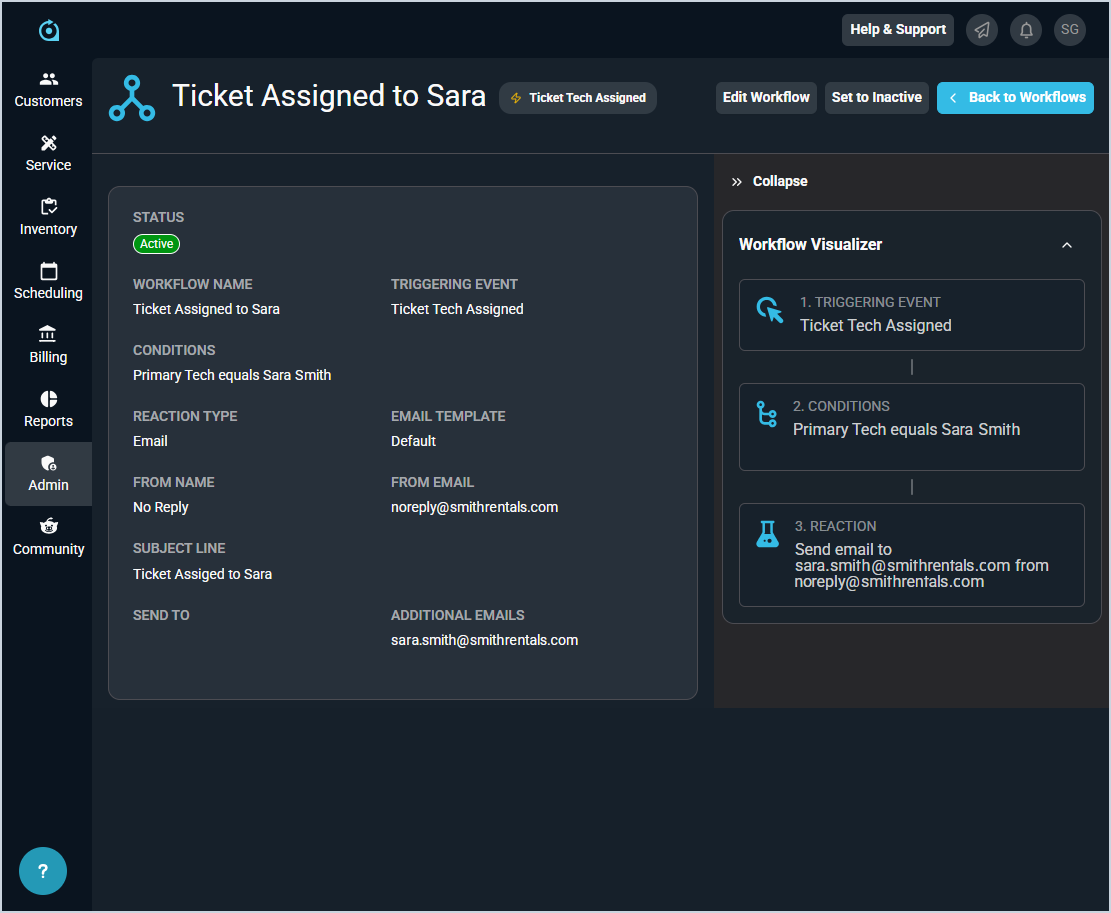Click the workflow nodes icon beside title
This screenshot has width=1111, height=913.
pos(132,98)
